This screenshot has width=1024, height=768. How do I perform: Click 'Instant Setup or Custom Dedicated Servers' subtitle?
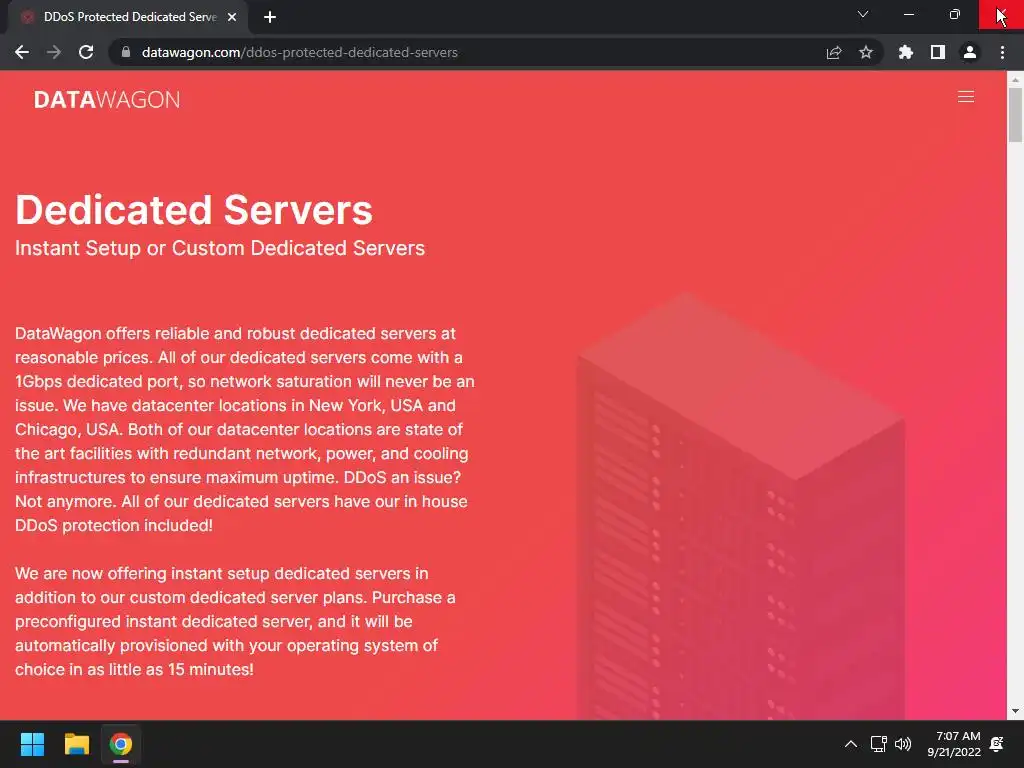click(220, 248)
